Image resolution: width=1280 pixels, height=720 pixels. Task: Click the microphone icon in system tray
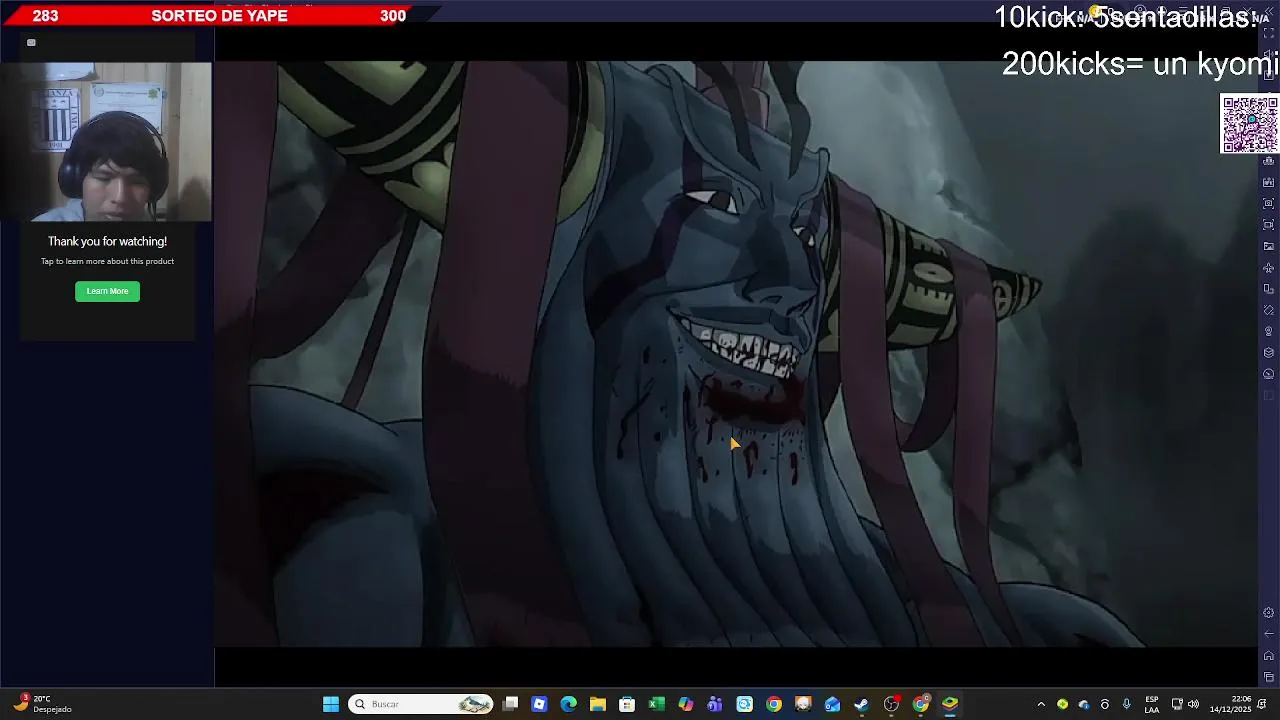1126,704
